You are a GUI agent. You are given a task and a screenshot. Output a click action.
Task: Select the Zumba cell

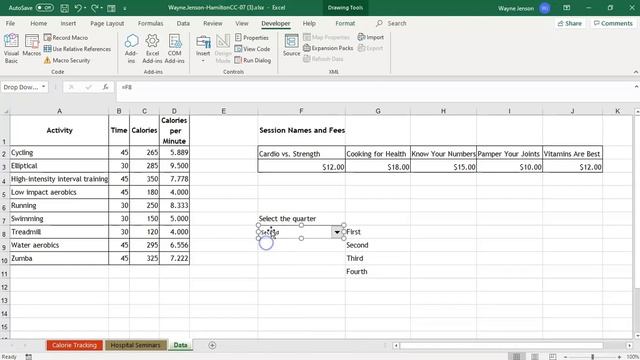[x=59, y=258]
